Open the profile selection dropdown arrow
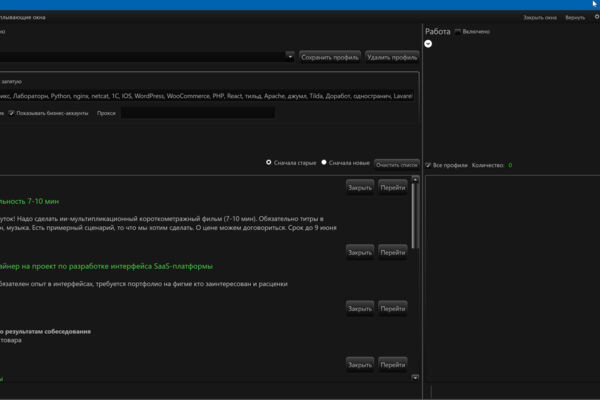The width and height of the screenshot is (600, 400). 290,57
